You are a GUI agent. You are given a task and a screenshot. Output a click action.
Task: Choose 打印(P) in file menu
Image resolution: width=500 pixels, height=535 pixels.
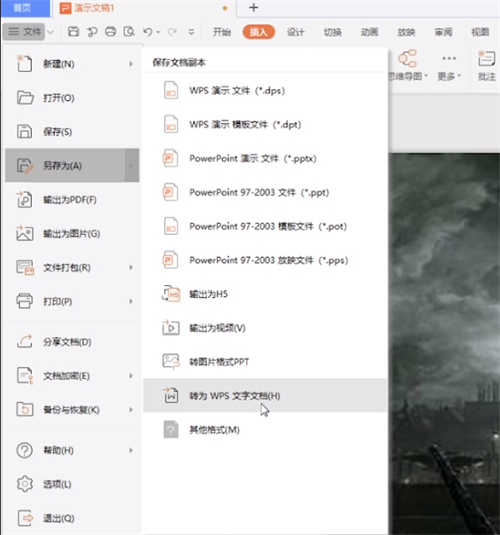[72, 301]
